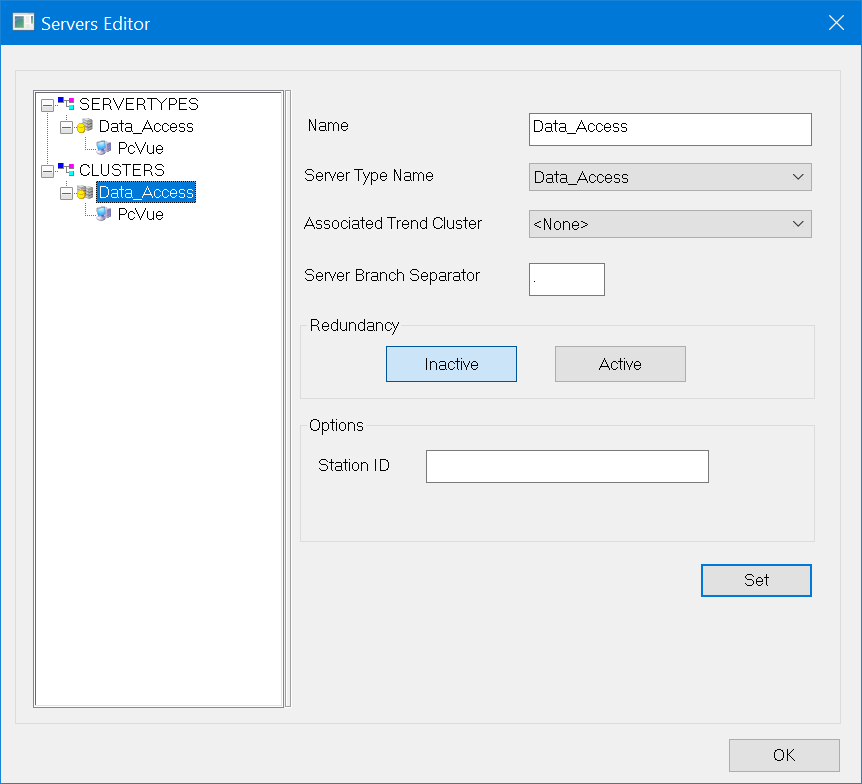Viewport: 862px width, 784px height.
Task: Click the computer icon of PcVue under CLUSTERS
Action: [104, 214]
